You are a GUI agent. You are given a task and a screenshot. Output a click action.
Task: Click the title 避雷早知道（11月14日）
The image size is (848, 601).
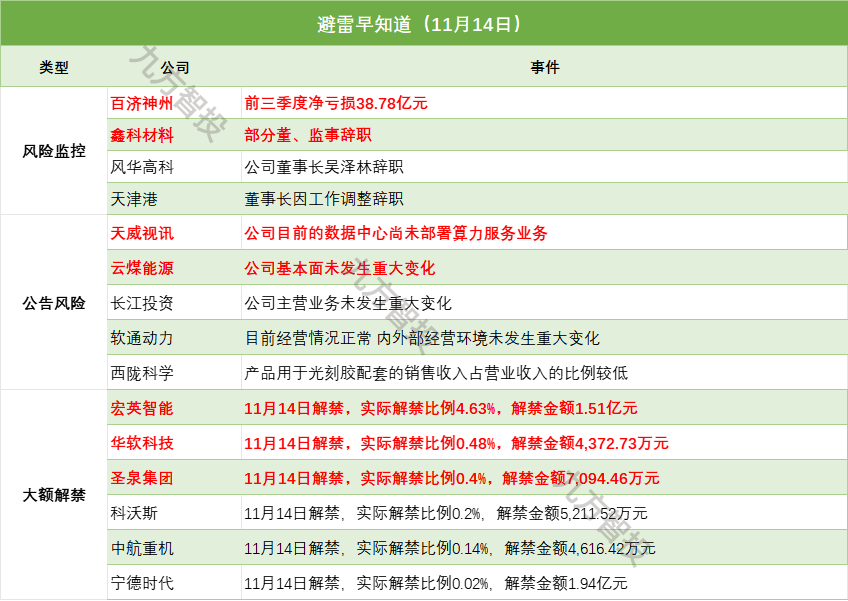point(420,24)
